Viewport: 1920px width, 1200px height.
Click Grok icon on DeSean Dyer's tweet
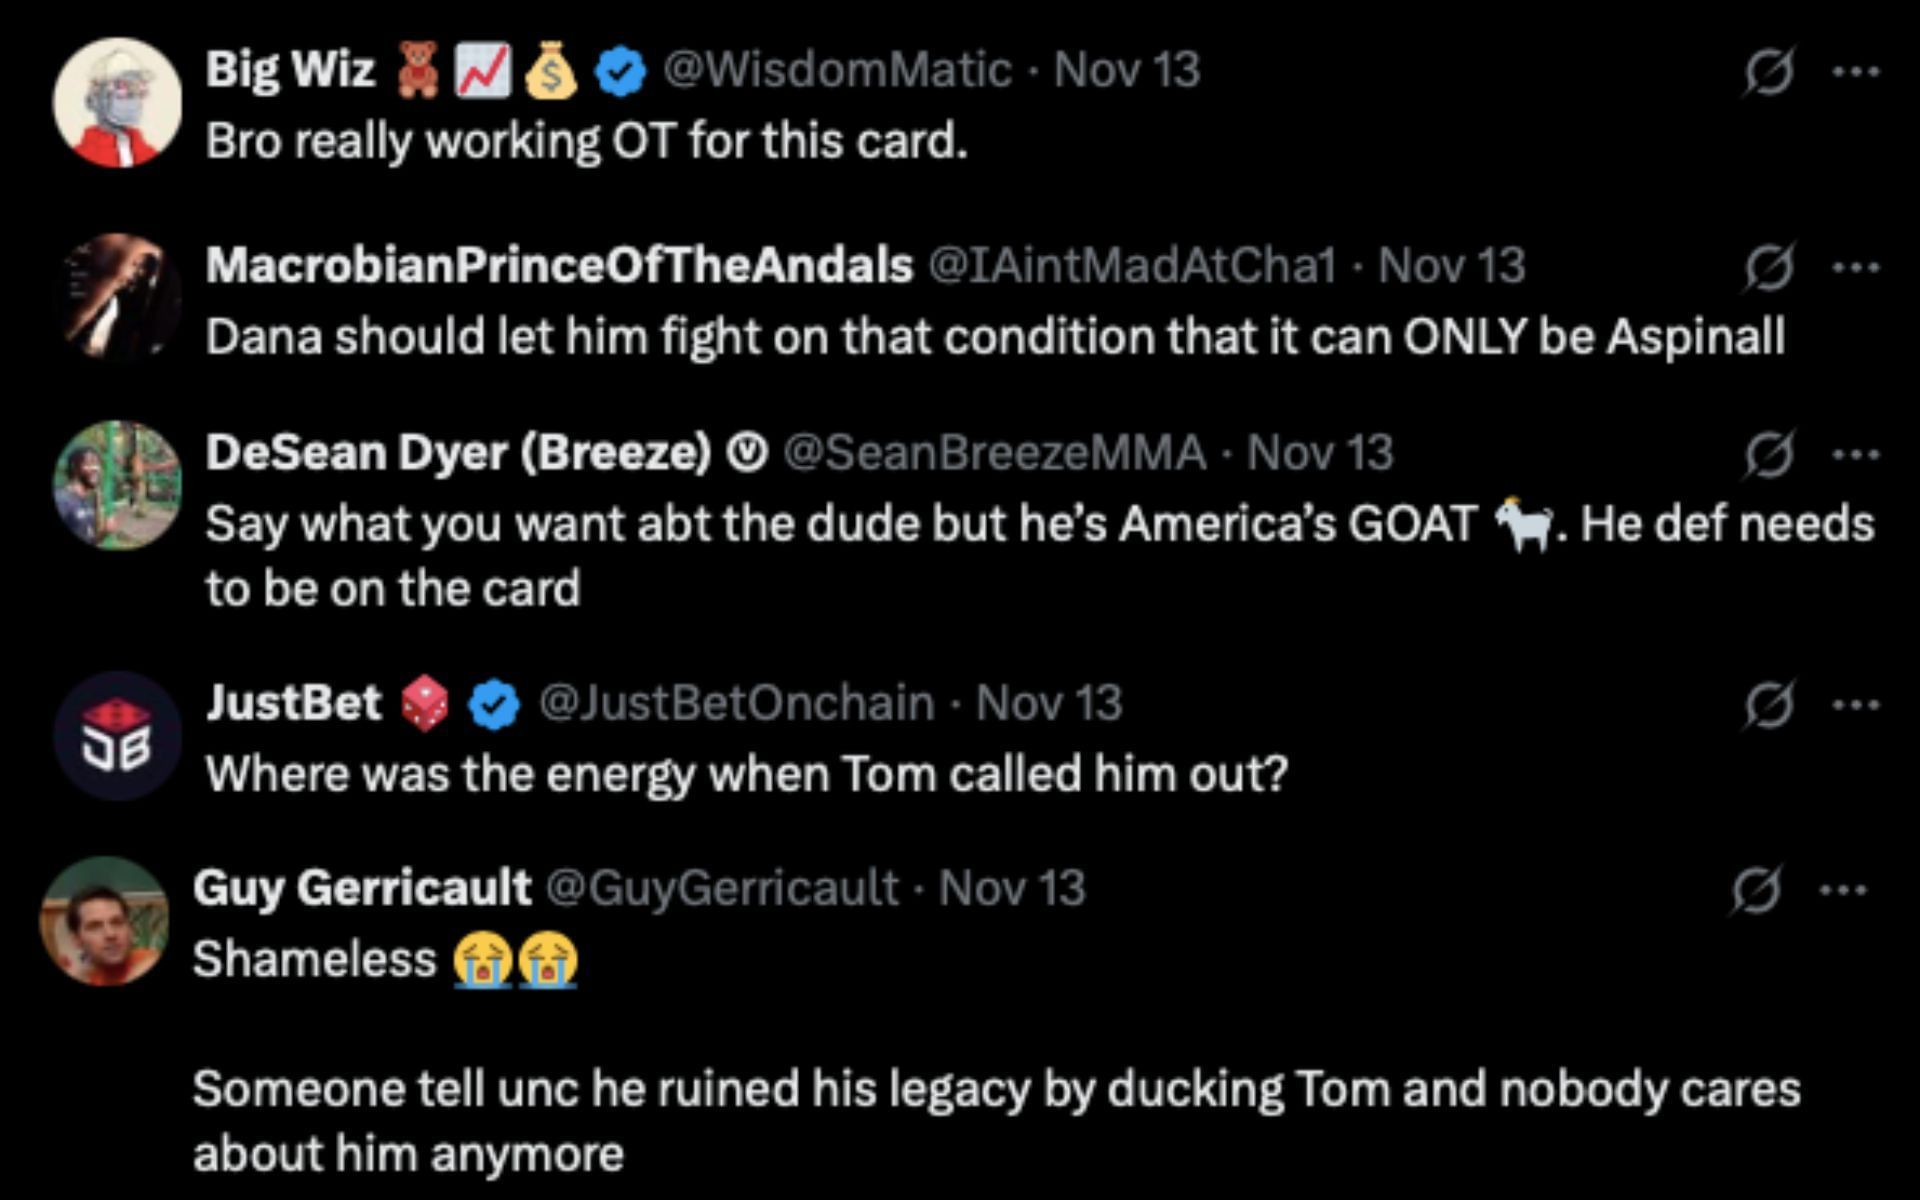click(x=1768, y=455)
